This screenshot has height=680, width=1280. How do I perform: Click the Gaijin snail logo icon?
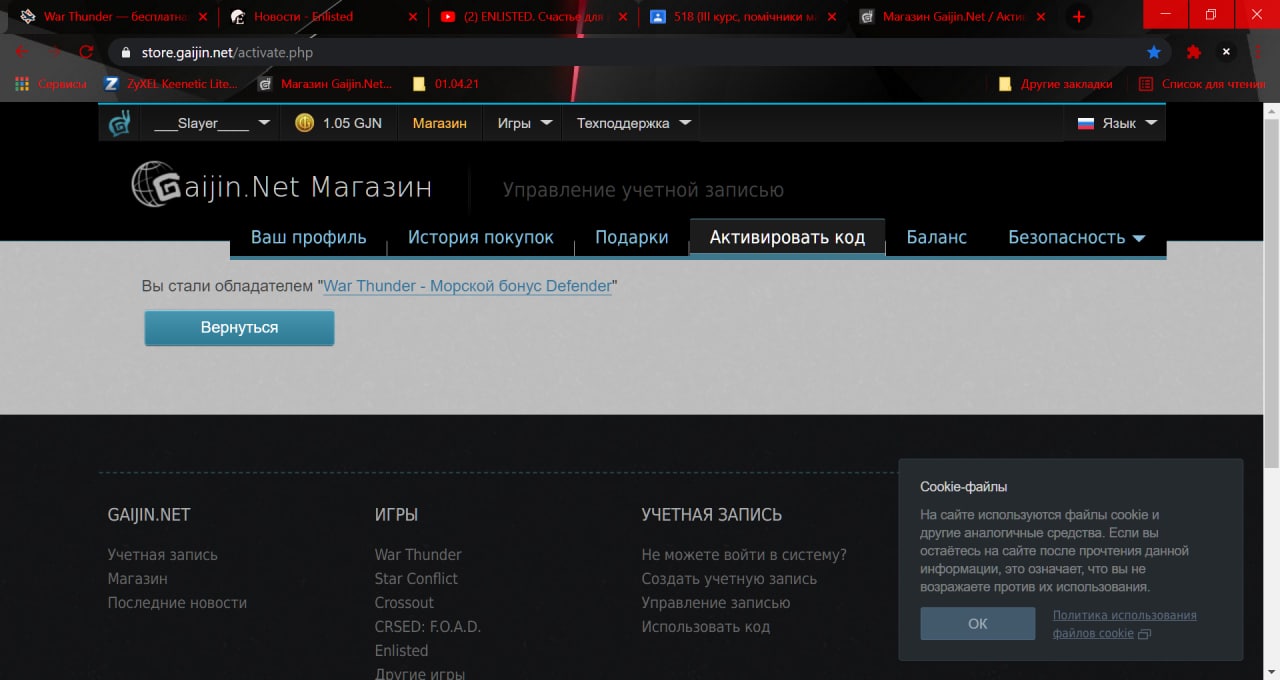(x=120, y=123)
